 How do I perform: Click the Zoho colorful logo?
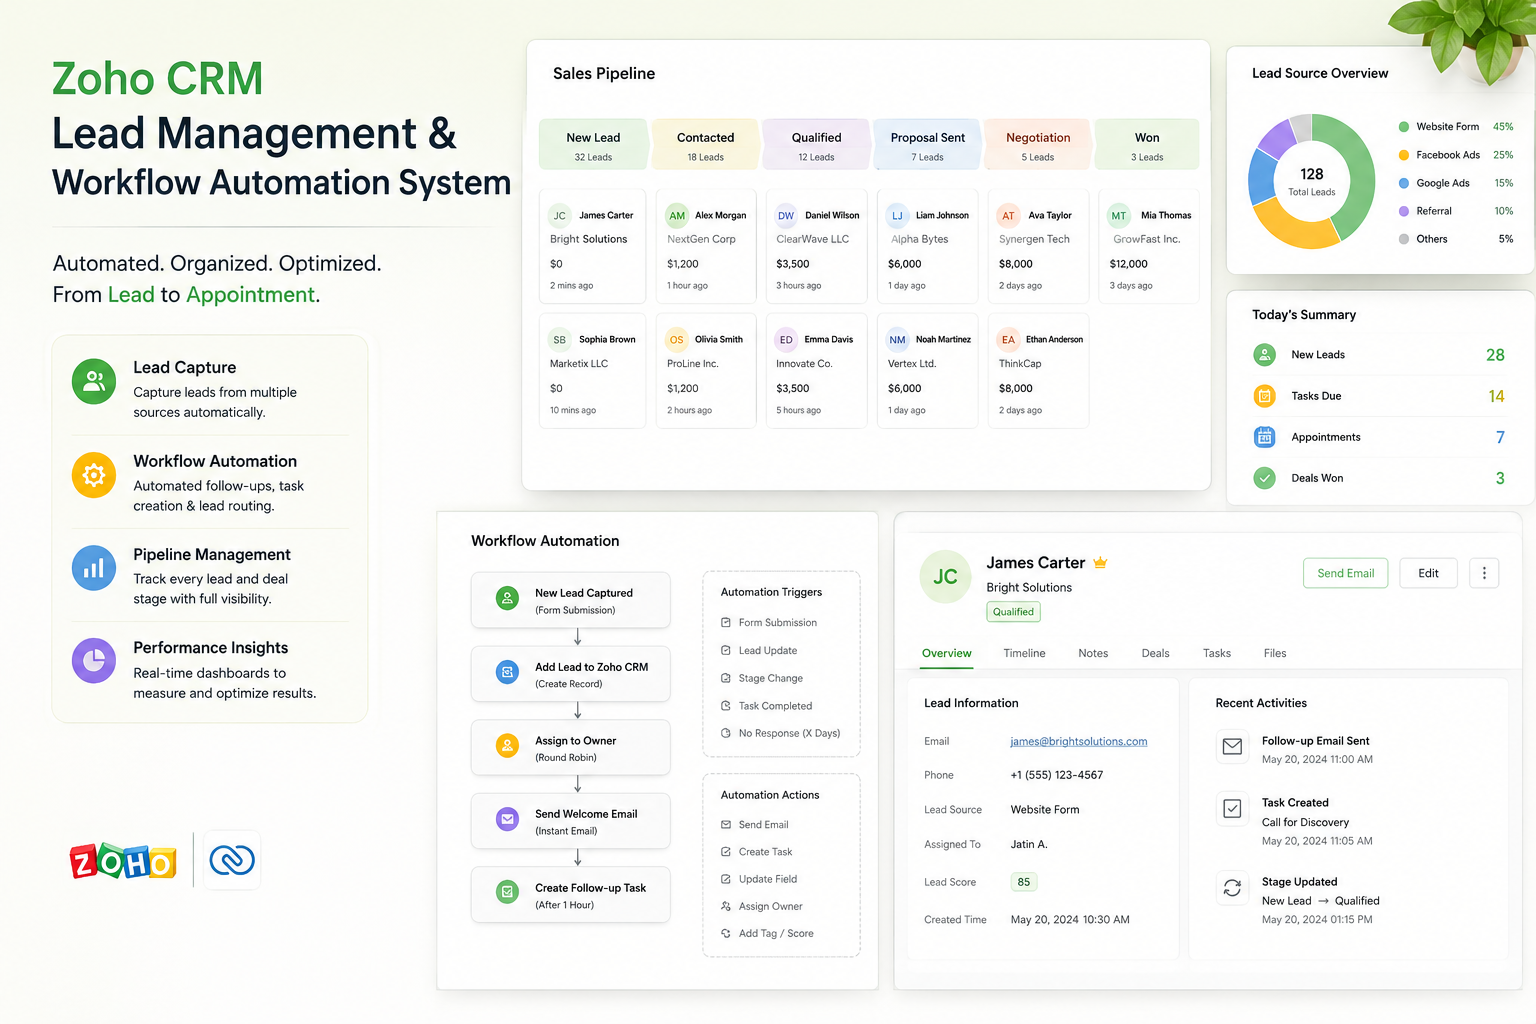123,861
